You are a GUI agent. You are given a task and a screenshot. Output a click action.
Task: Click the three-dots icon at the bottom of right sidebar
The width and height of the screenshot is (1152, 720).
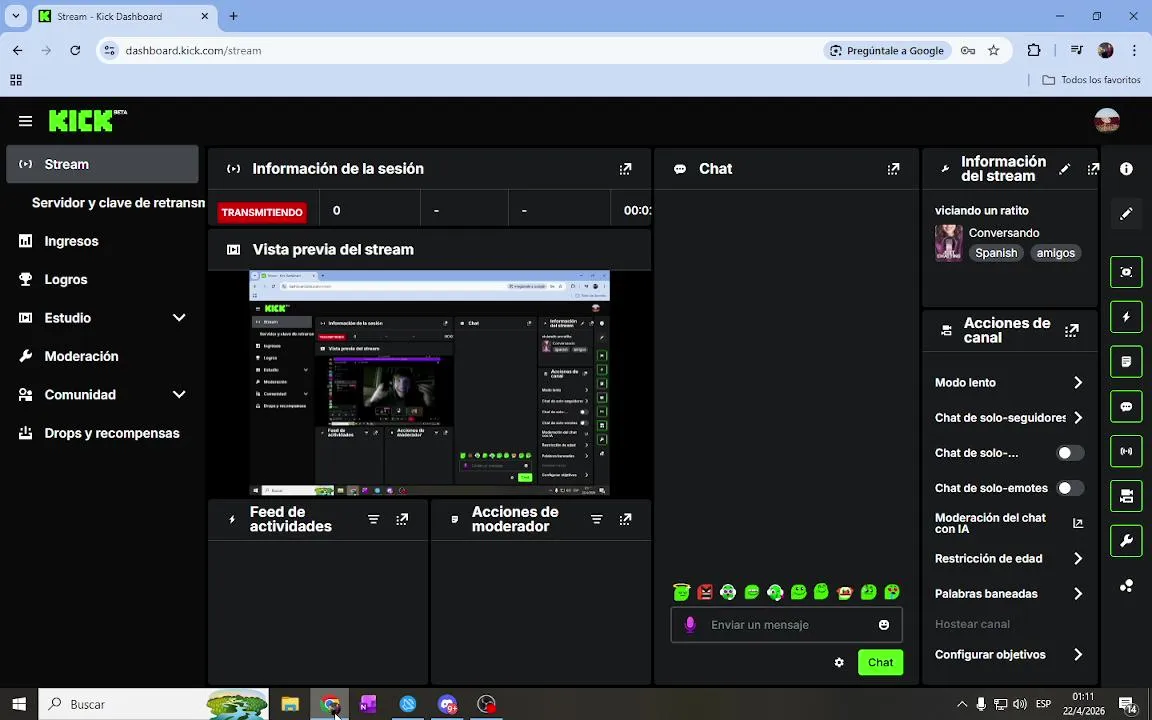(x=1126, y=586)
